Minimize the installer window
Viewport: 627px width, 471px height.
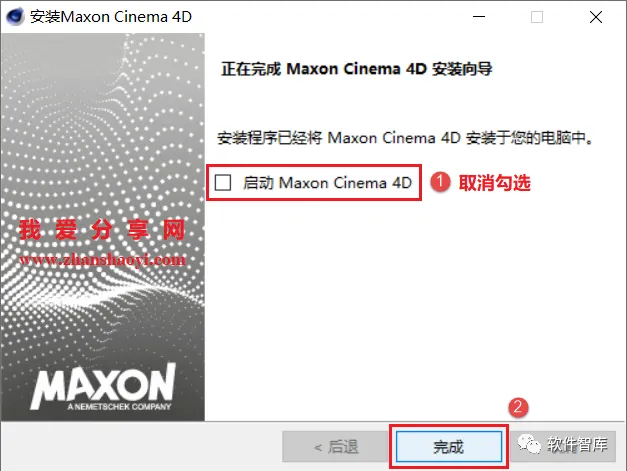[479, 17]
